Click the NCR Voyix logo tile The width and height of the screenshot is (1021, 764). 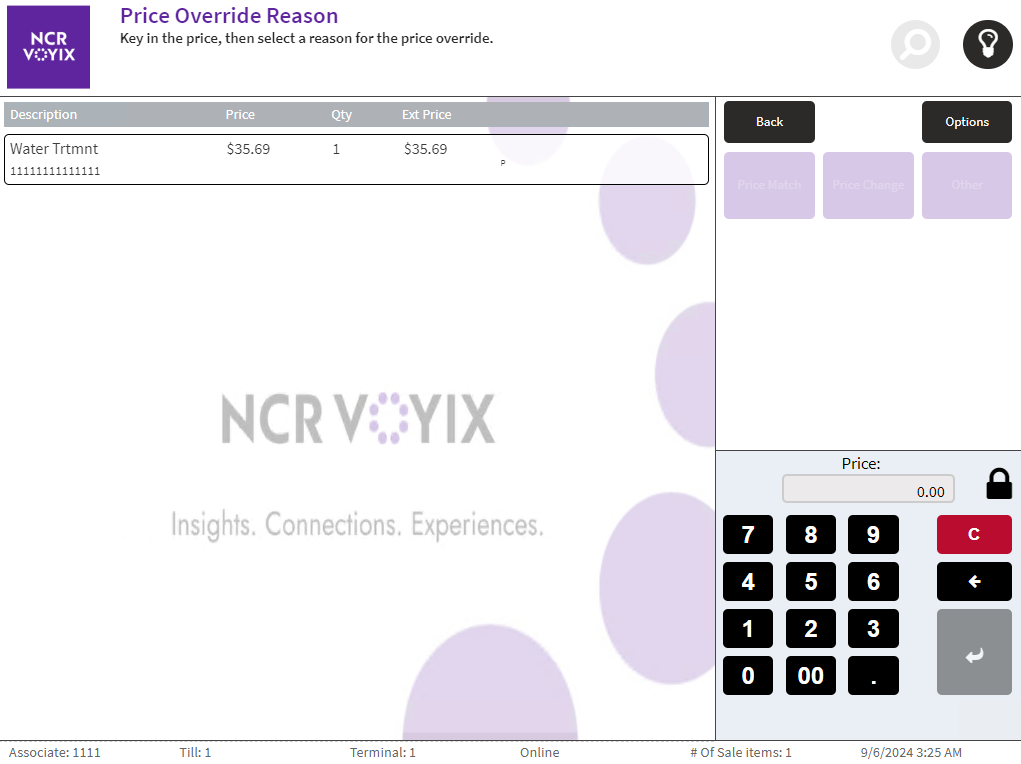(48, 47)
